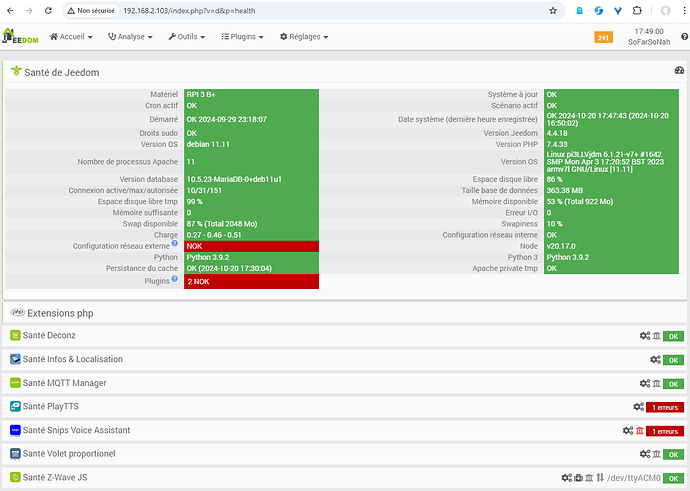Click Deconz dependencies gears icon
Viewport: 690px width, 491px height.
coord(645,336)
